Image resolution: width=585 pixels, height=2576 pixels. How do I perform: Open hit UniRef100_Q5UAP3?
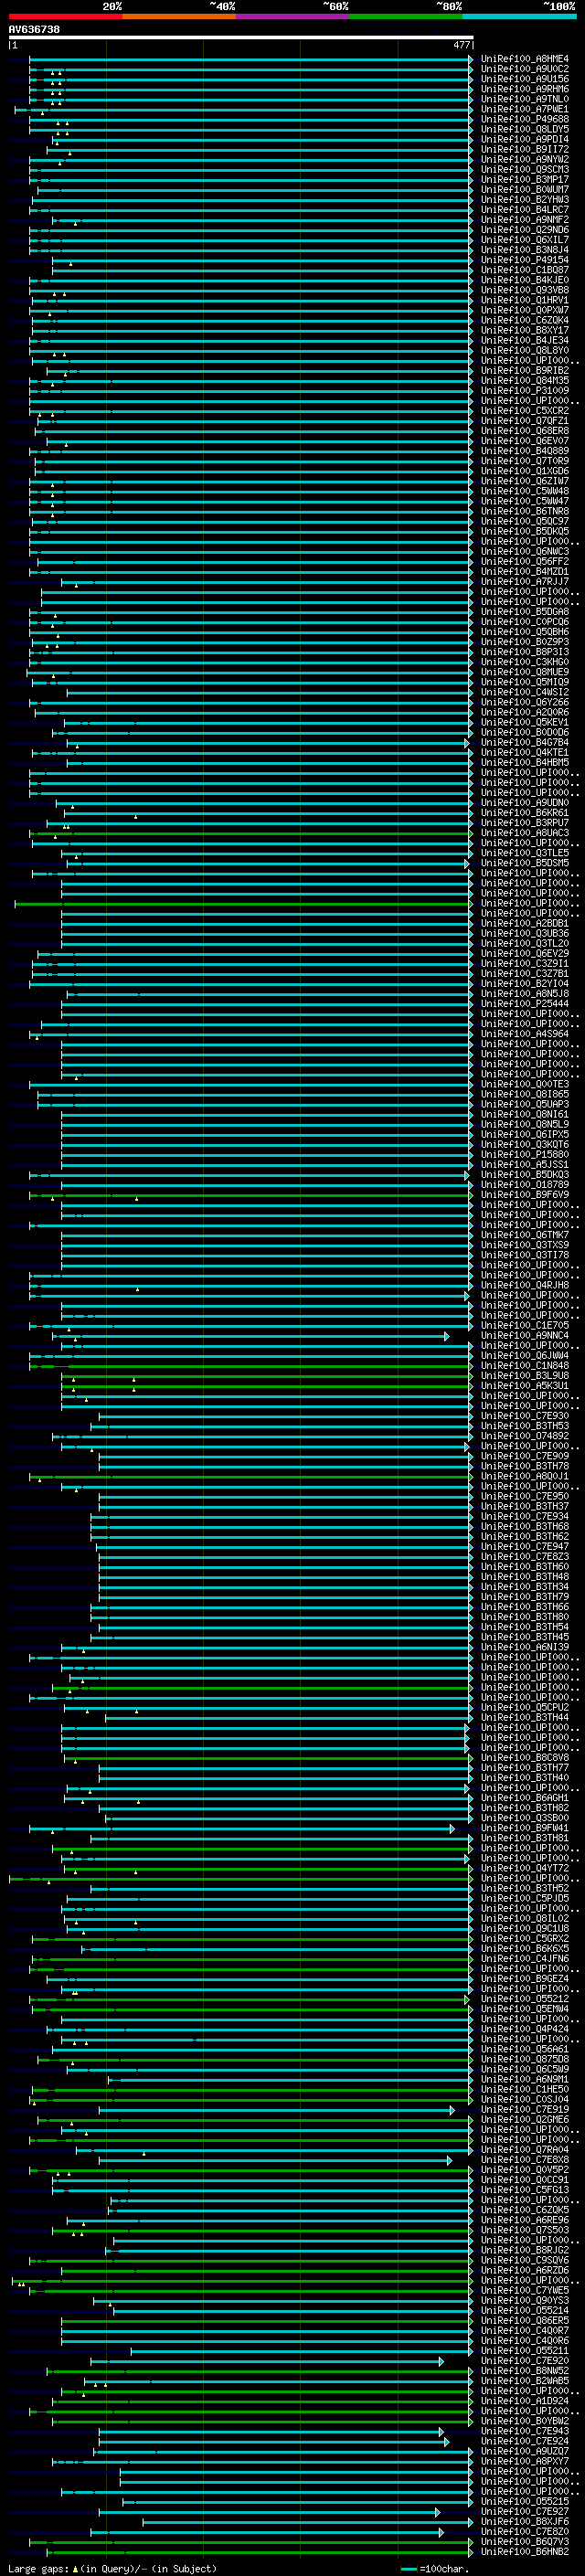click(x=525, y=1104)
